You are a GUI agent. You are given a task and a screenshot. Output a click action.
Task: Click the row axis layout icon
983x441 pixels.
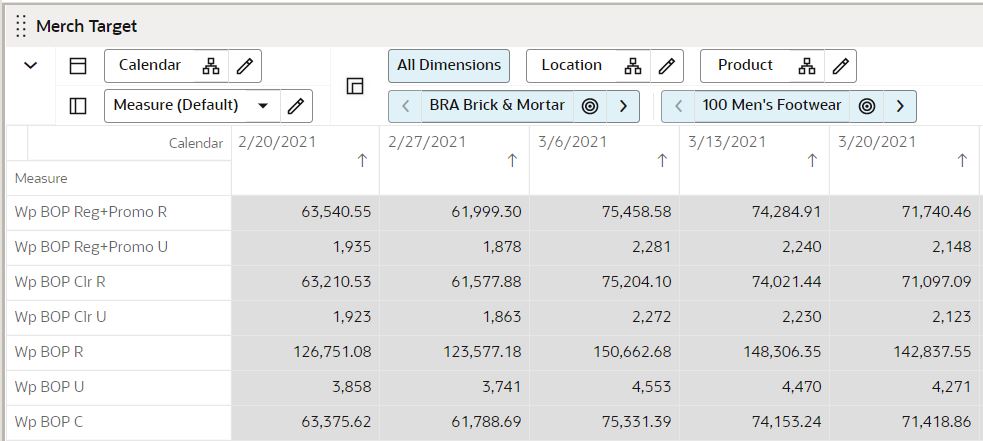78,106
